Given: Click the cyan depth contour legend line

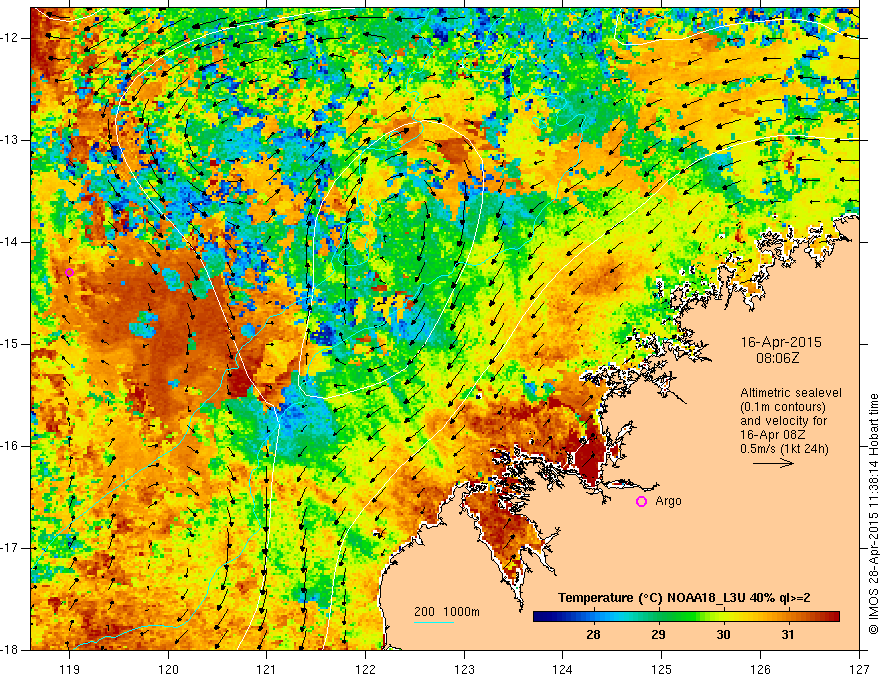Looking at the screenshot, I should pyautogui.click(x=434, y=622).
